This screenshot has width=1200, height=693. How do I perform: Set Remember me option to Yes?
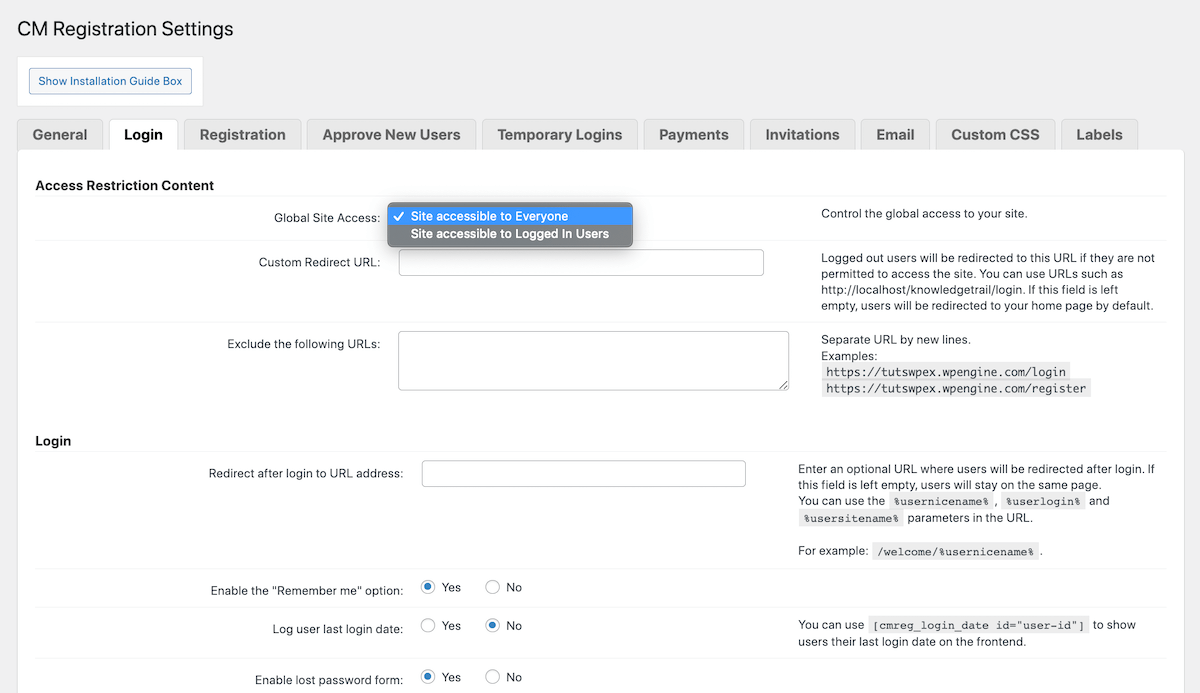point(428,588)
